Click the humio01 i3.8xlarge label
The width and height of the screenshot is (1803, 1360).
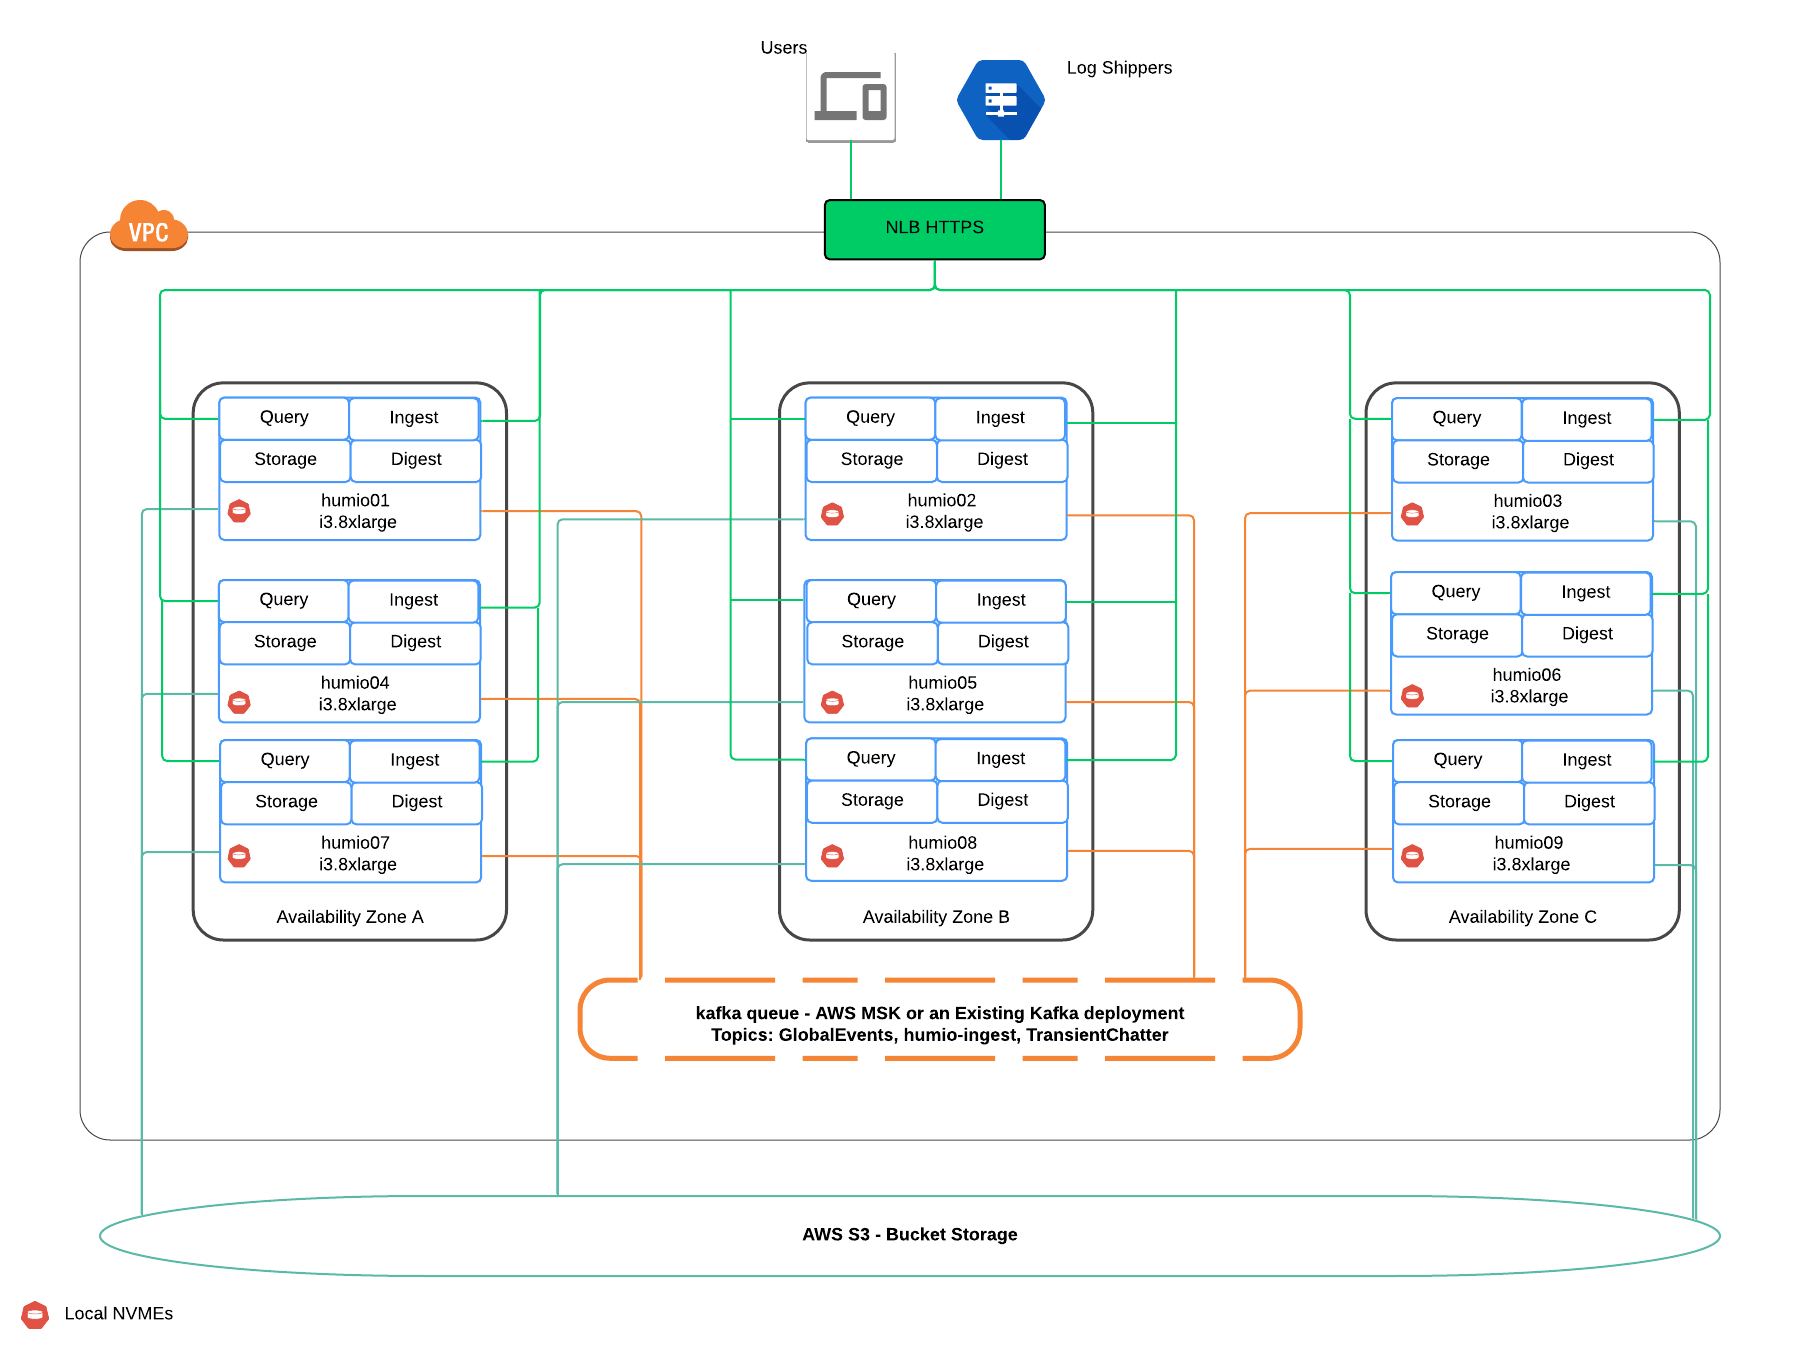click(357, 512)
